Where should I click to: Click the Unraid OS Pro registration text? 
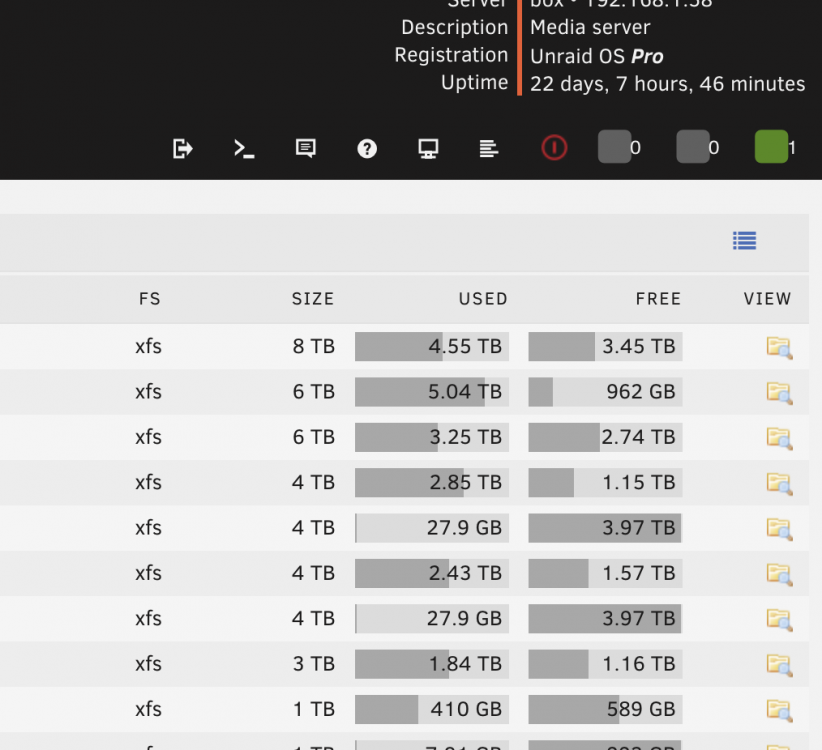point(597,56)
